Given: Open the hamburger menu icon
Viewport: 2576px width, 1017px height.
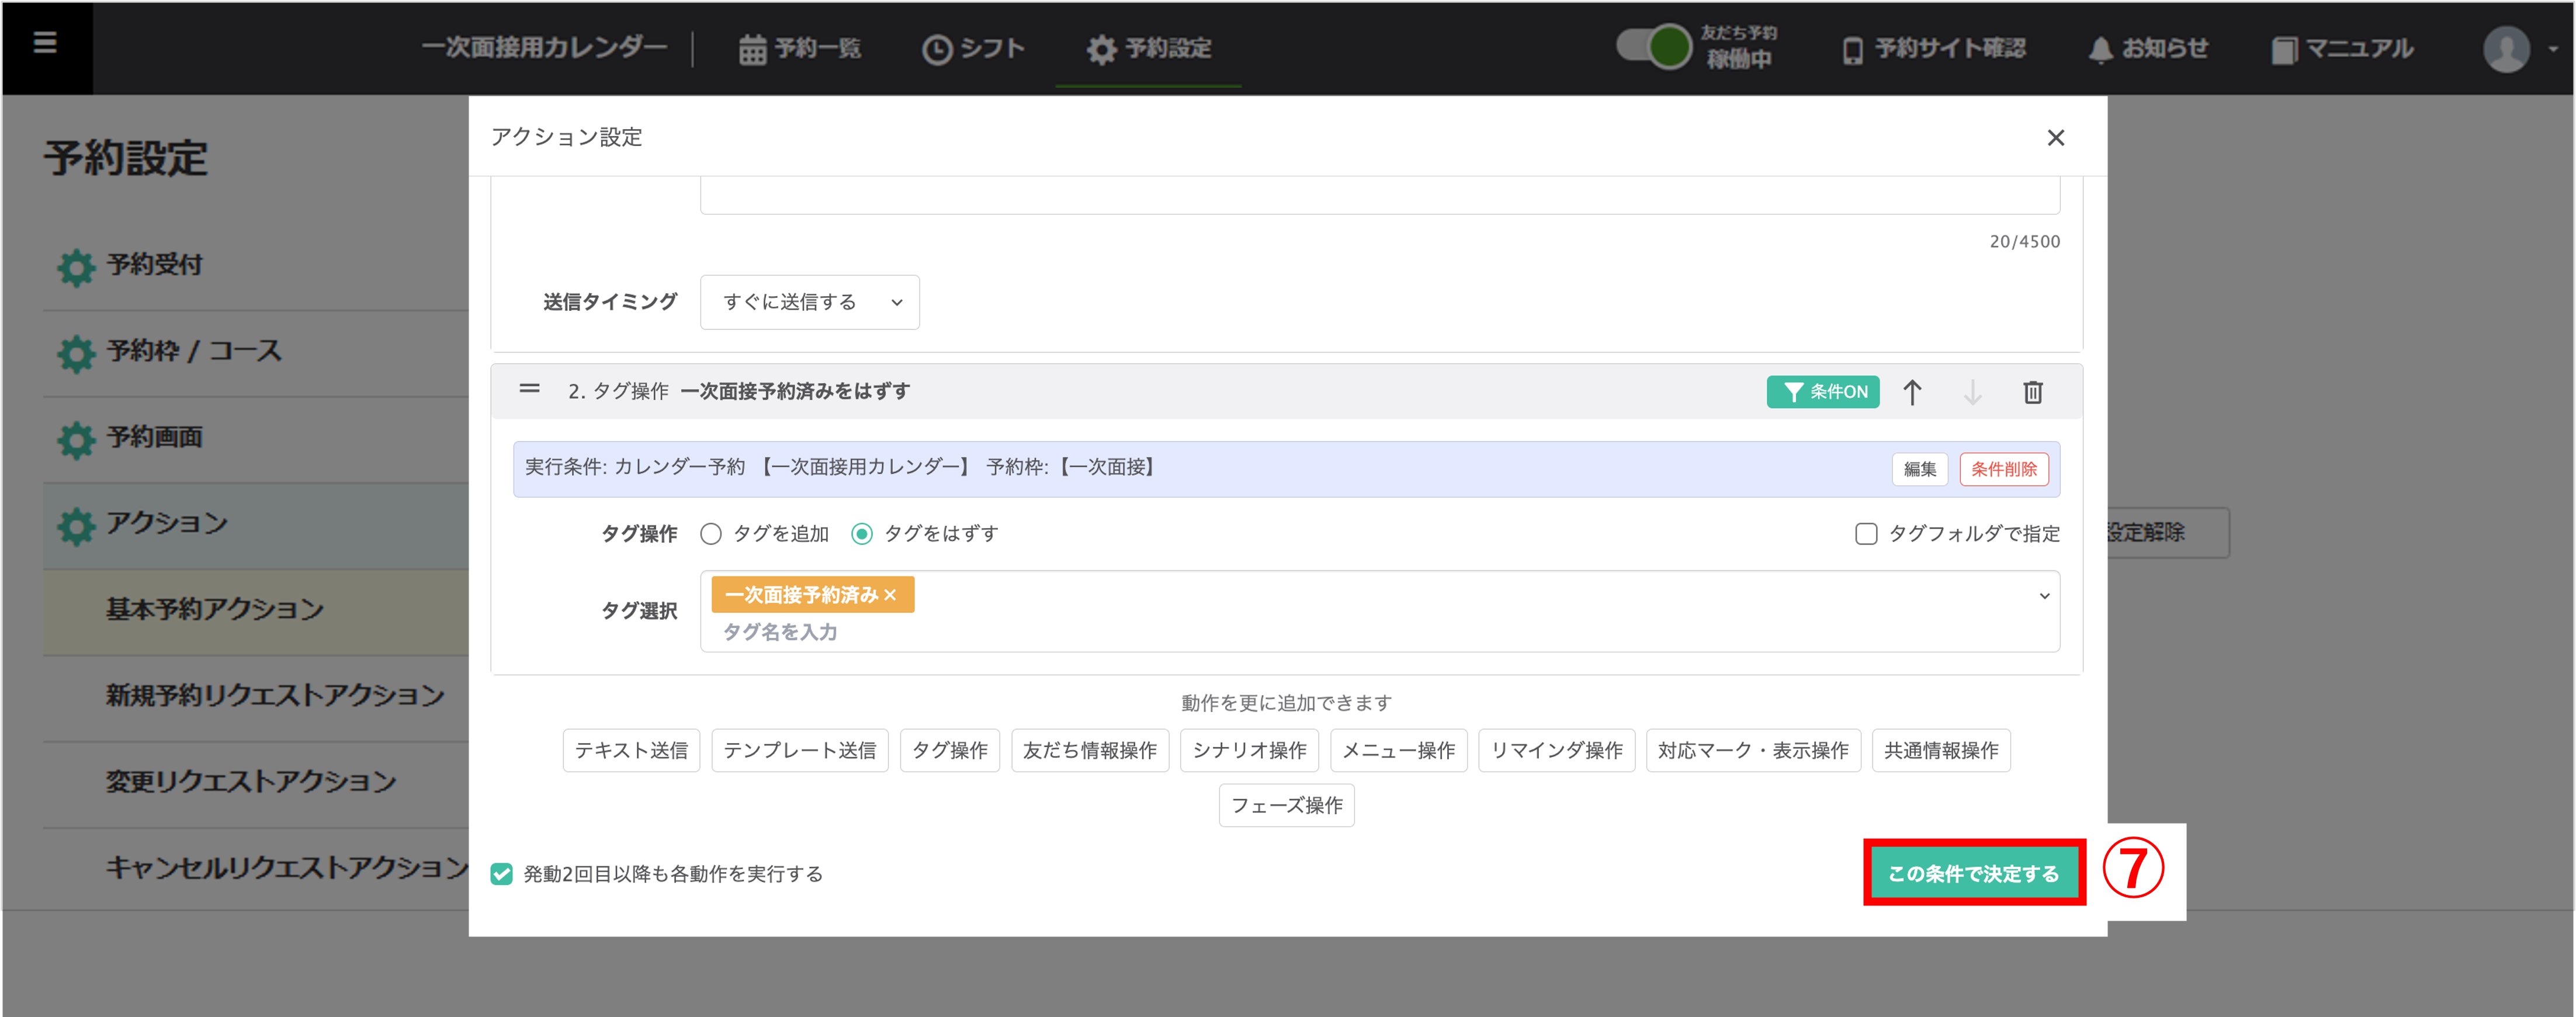Looking at the screenshot, I should [45, 44].
